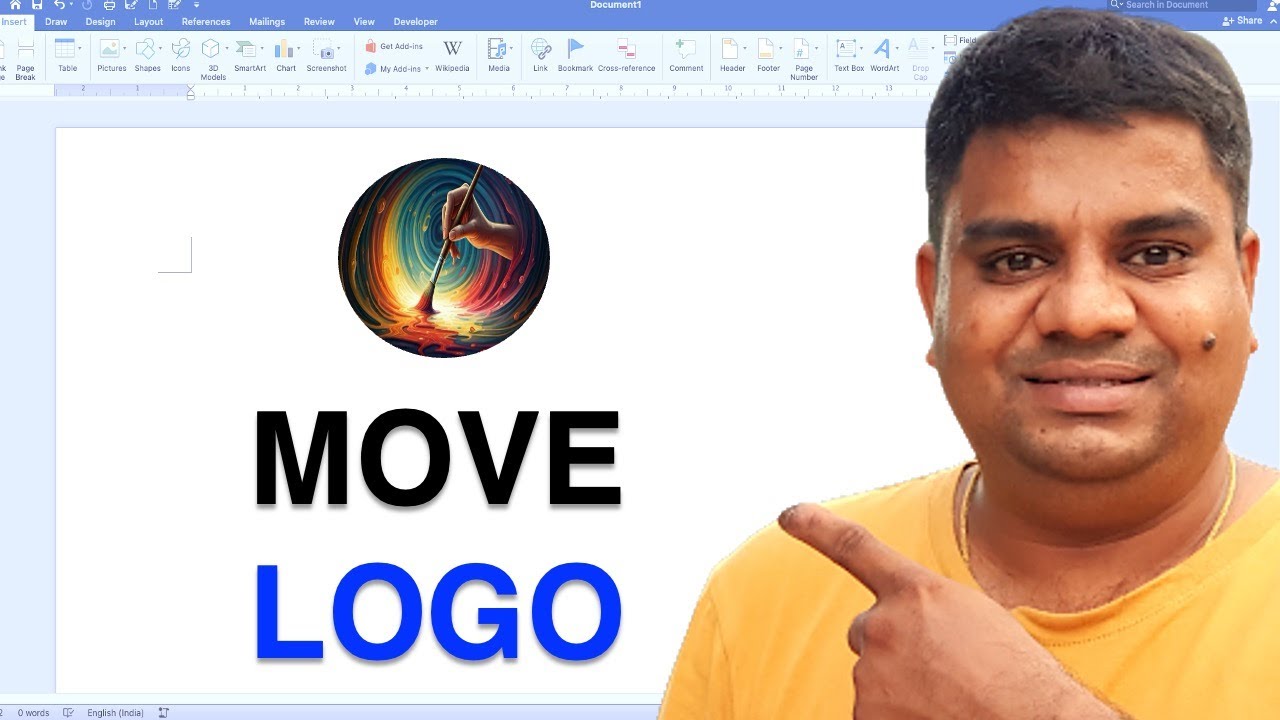Viewport: 1280px width, 720px height.
Task: Save the document with the floppy icon
Action: click(x=37, y=5)
